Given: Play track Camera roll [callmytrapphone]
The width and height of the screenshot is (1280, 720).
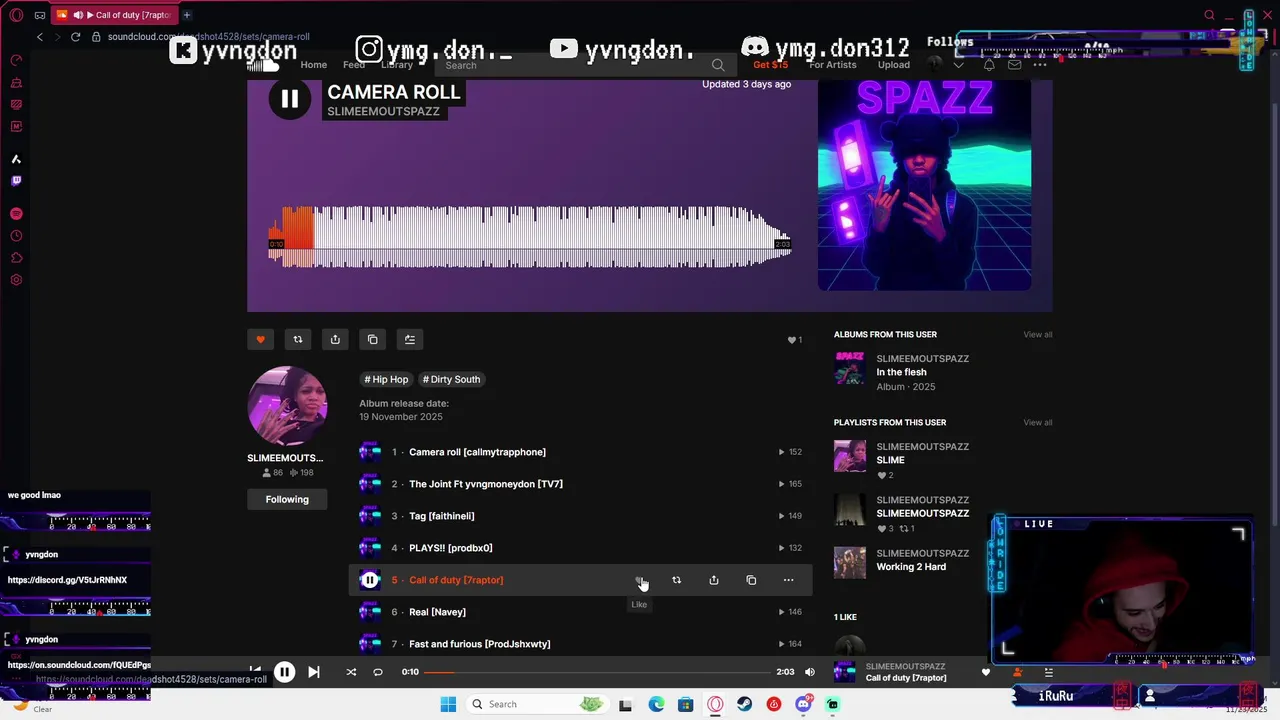Looking at the screenshot, I should coord(477,452).
